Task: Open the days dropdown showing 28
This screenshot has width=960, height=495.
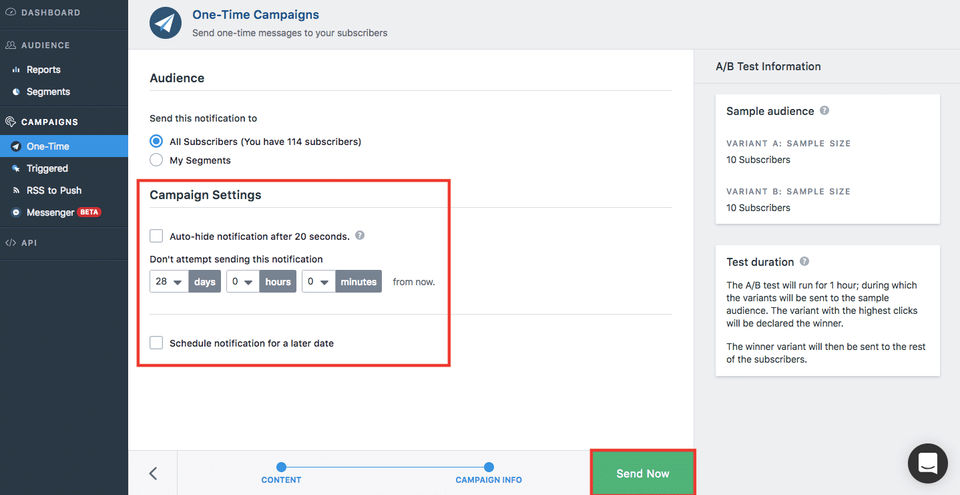Action: [x=169, y=282]
